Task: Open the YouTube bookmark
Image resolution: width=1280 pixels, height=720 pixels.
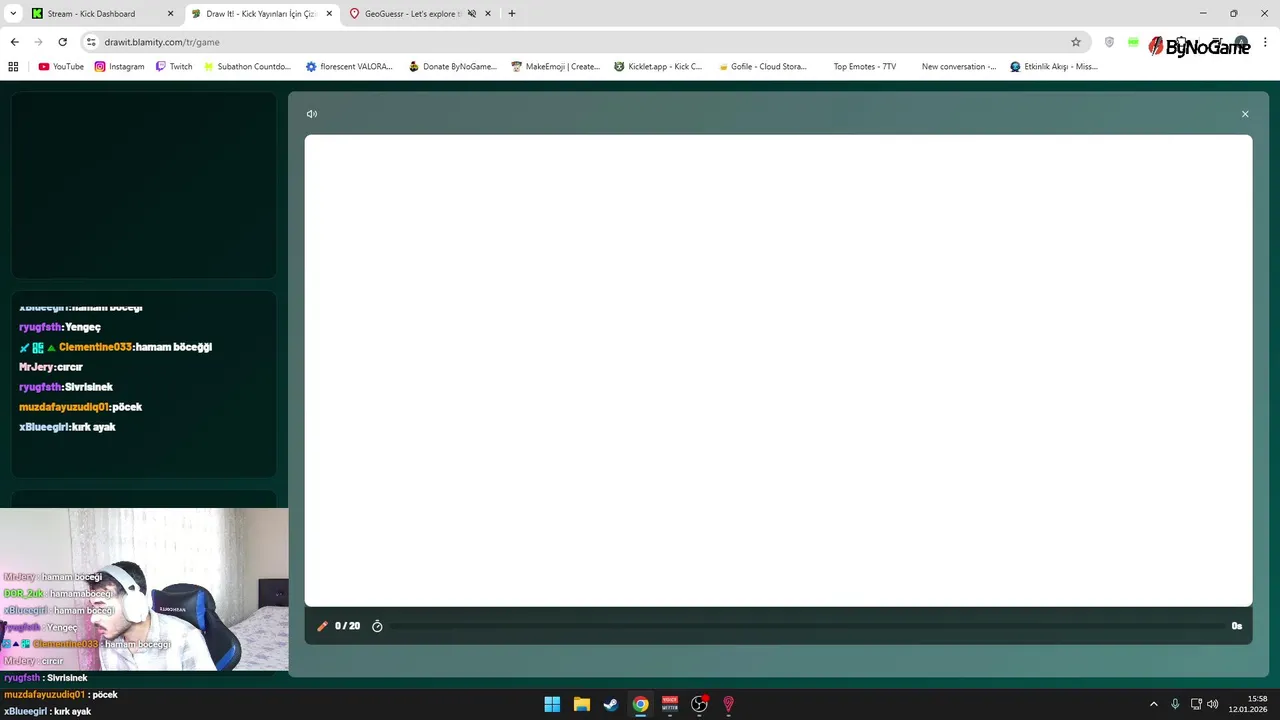Action: coord(61,67)
